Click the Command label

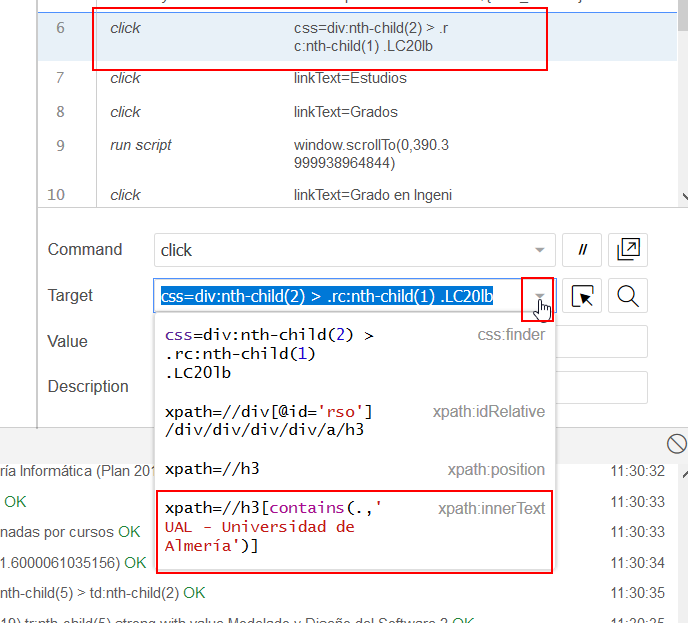[x=85, y=250]
